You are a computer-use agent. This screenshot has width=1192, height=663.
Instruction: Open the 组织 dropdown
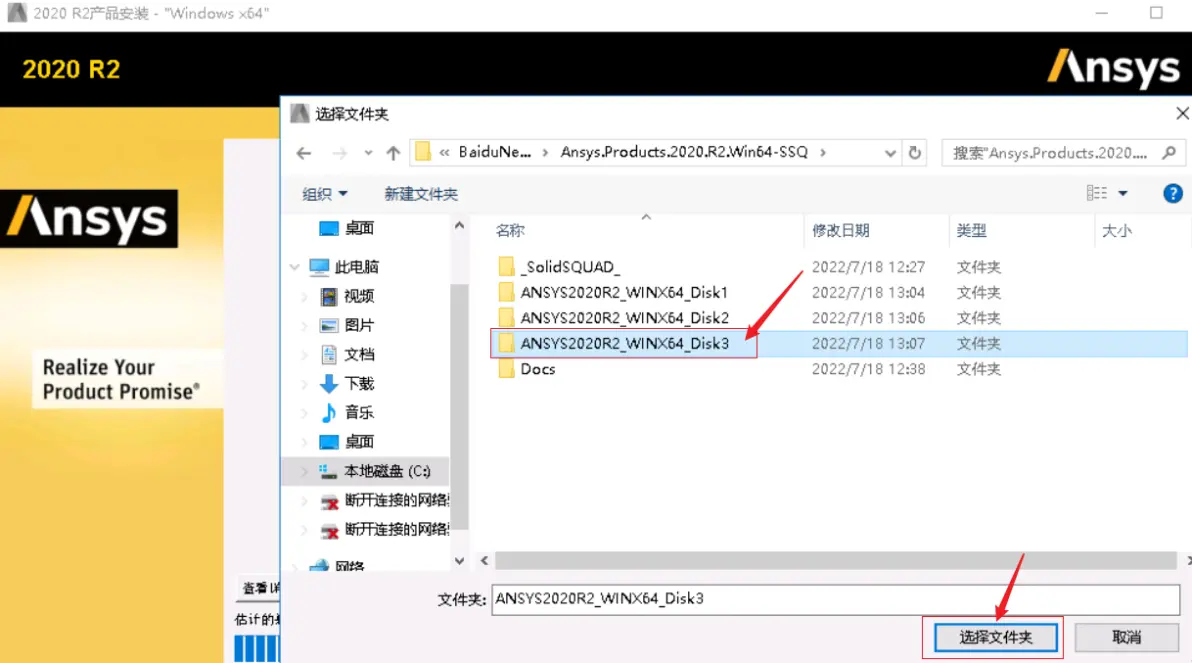pos(324,193)
